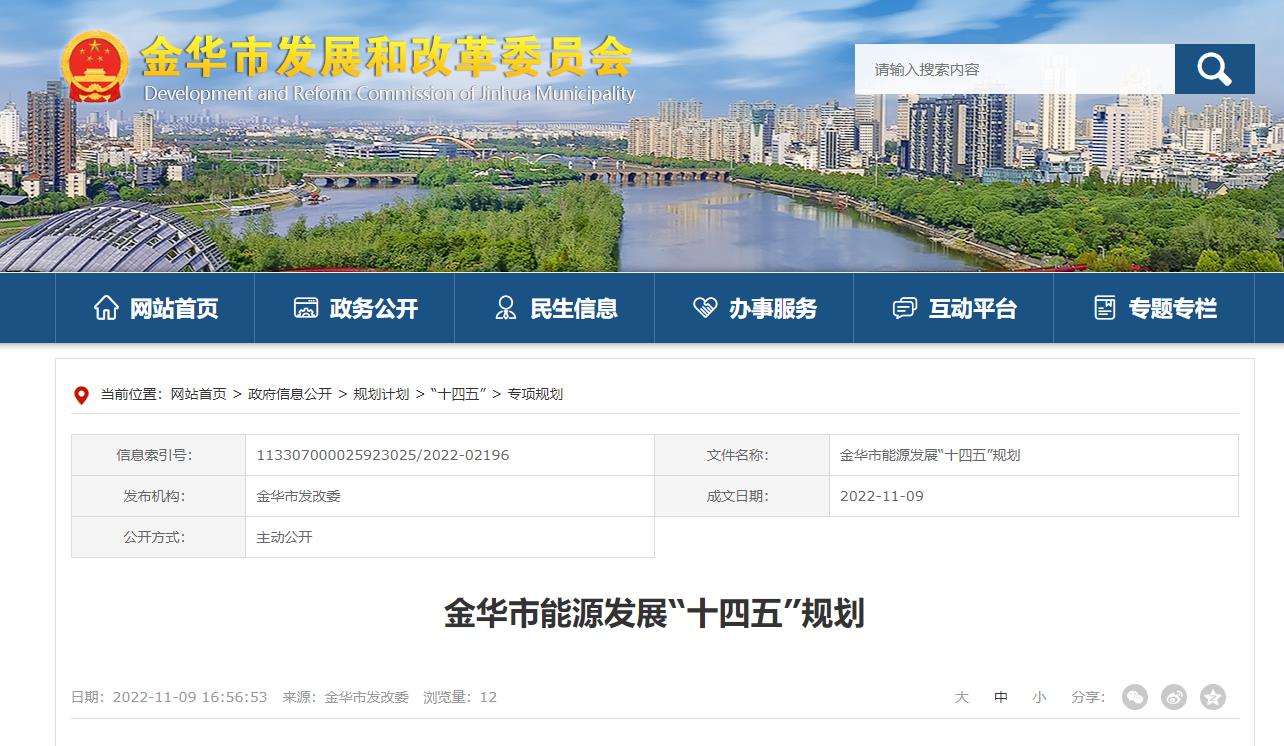Click the 网站首页 breadcrumb link
The height and width of the screenshot is (746, 1284).
(198, 394)
